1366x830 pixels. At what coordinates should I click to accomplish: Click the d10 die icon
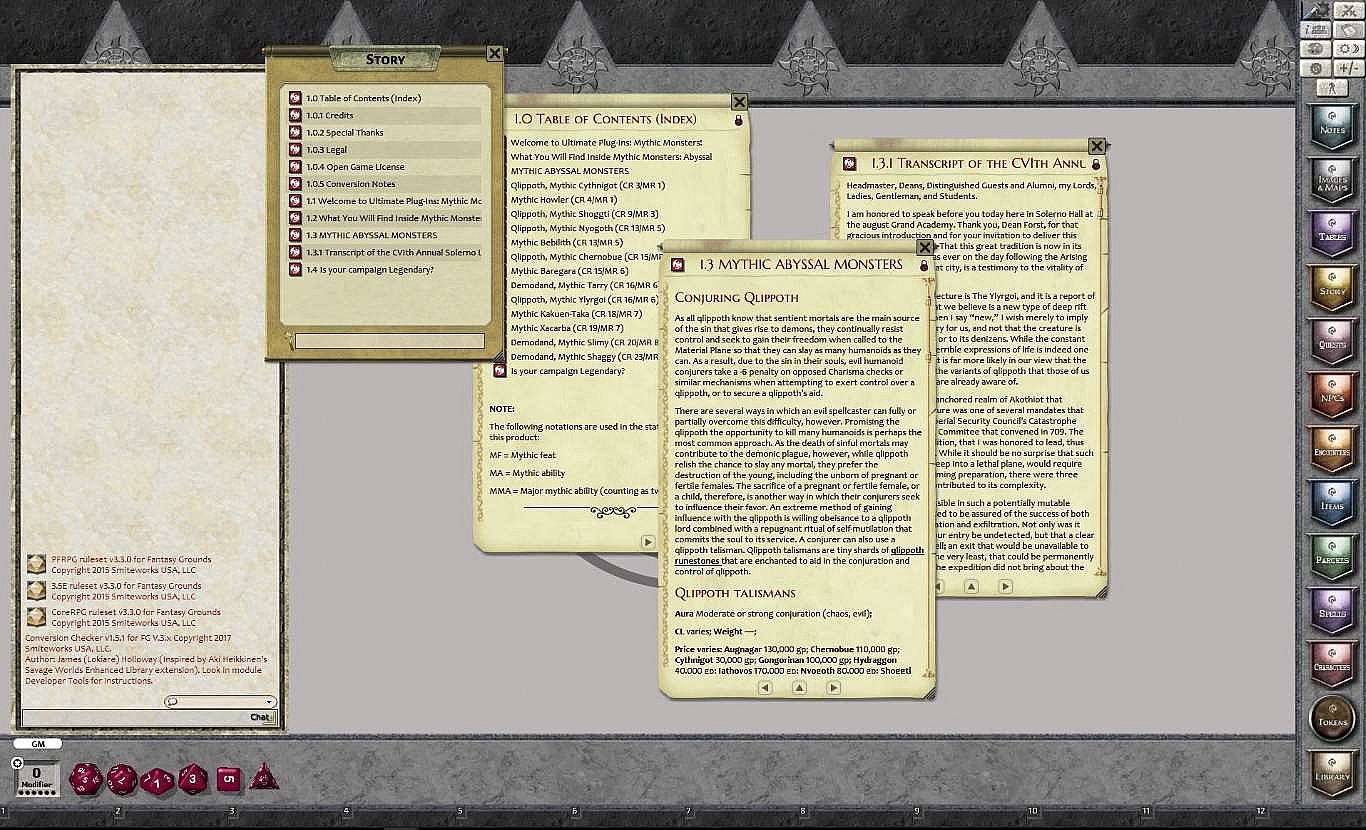pyautogui.click(x=157, y=780)
